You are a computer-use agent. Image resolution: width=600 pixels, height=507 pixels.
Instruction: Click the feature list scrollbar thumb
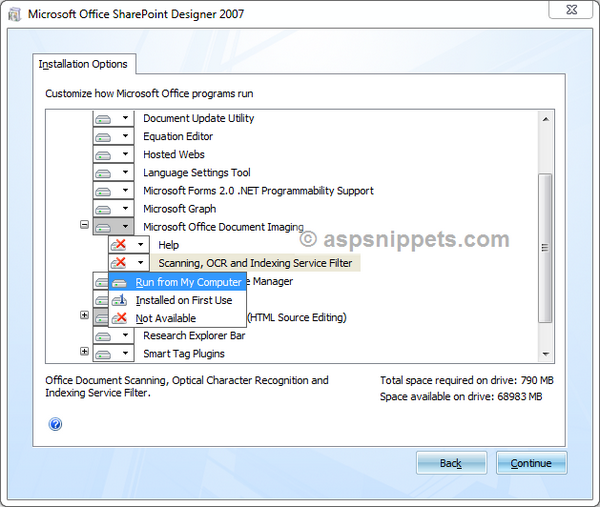pos(545,248)
